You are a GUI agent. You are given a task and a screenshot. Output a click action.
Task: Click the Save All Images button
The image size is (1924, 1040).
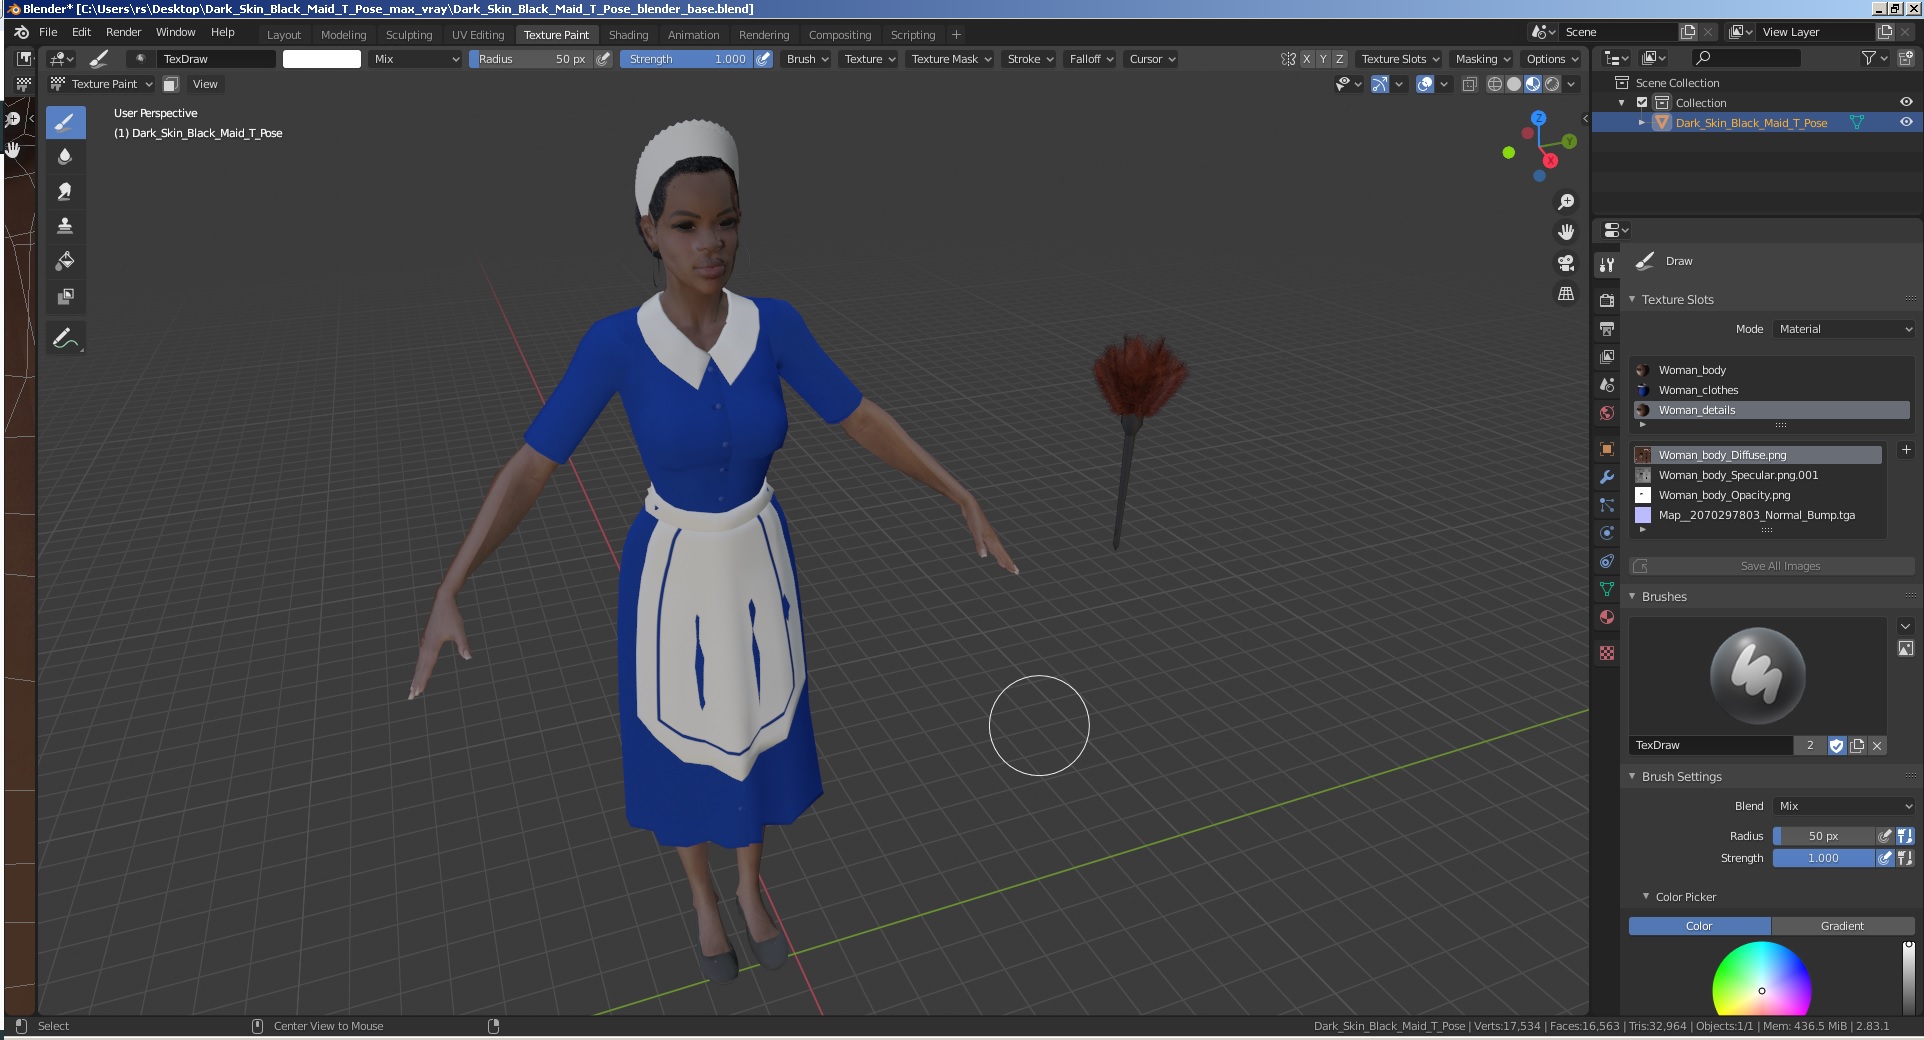(1772, 566)
